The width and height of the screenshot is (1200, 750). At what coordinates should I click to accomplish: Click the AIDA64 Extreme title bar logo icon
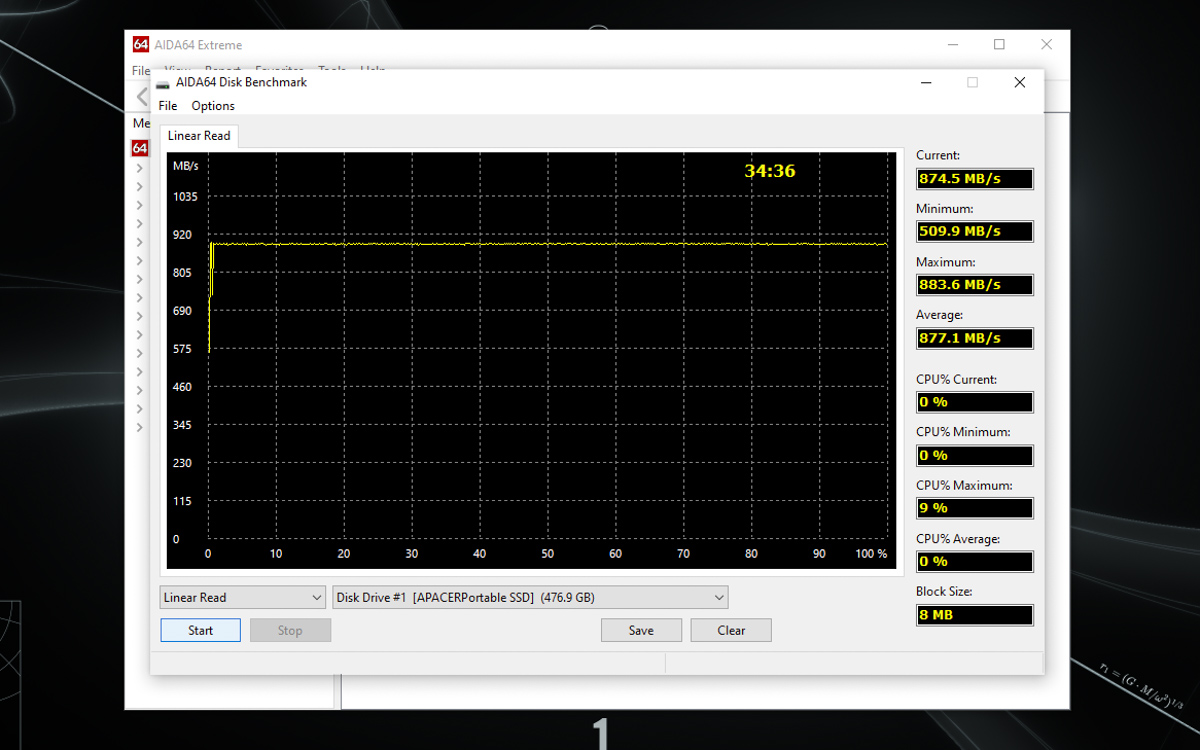click(141, 44)
